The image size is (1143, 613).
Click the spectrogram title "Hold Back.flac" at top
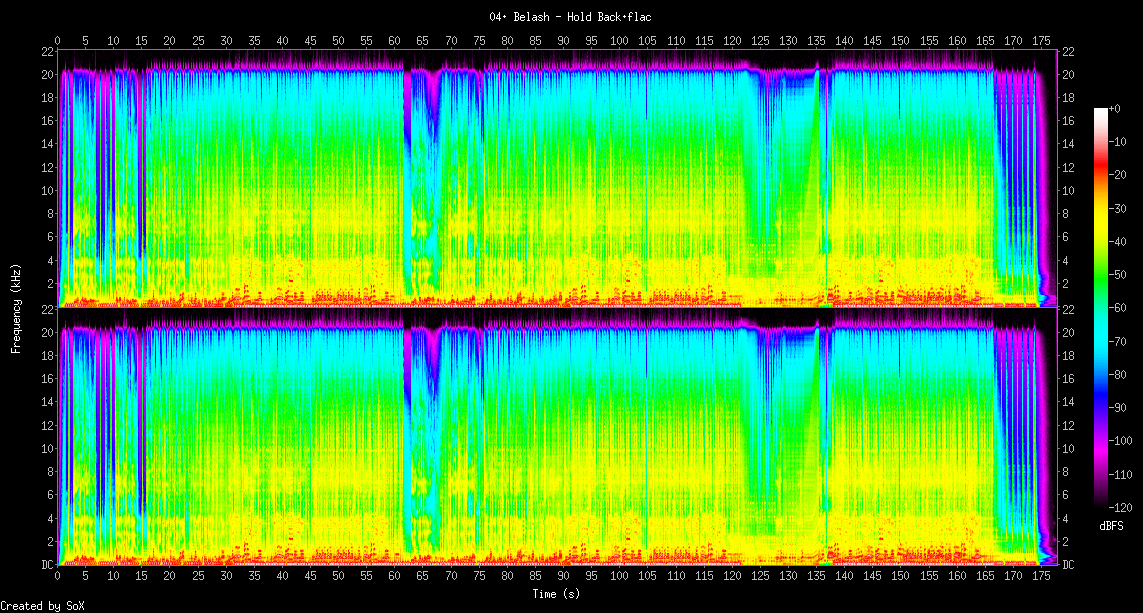pos(571,17)
